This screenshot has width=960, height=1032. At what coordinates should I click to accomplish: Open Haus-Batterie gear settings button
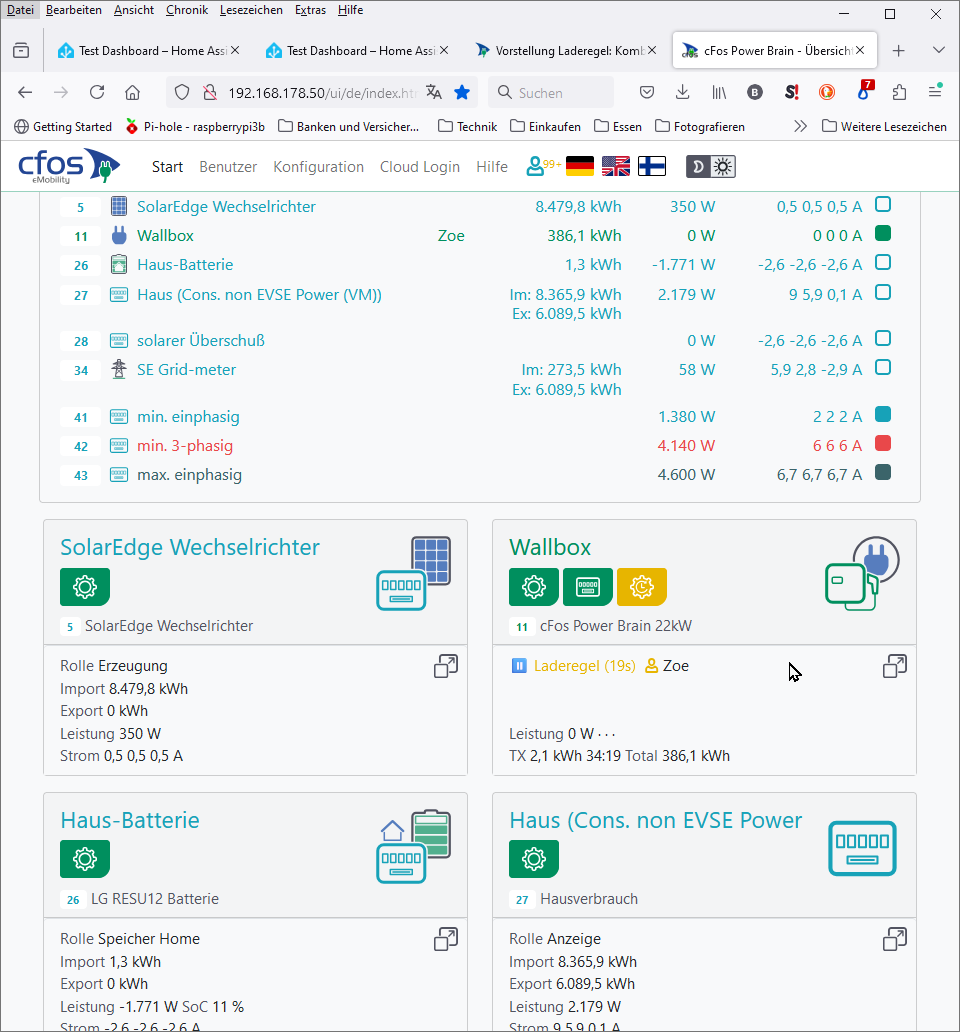point(85,859)
